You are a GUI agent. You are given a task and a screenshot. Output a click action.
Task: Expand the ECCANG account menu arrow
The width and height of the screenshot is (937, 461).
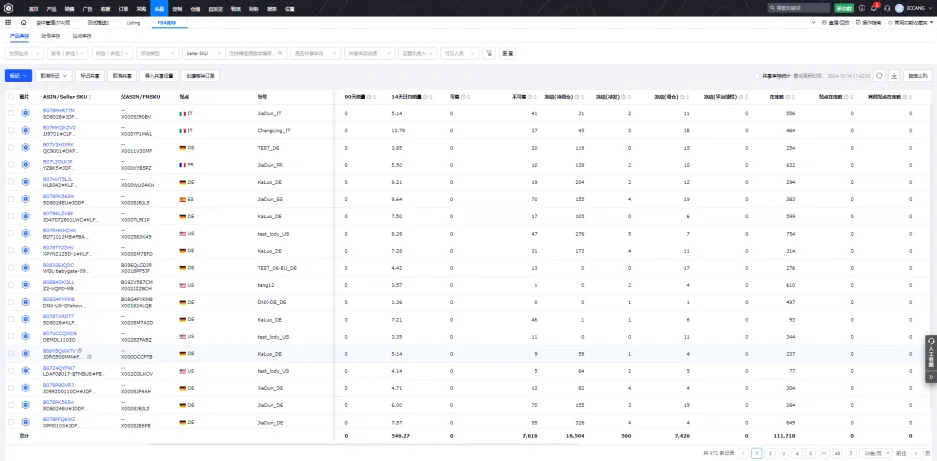pyautogui.click(x=930, y=8)
